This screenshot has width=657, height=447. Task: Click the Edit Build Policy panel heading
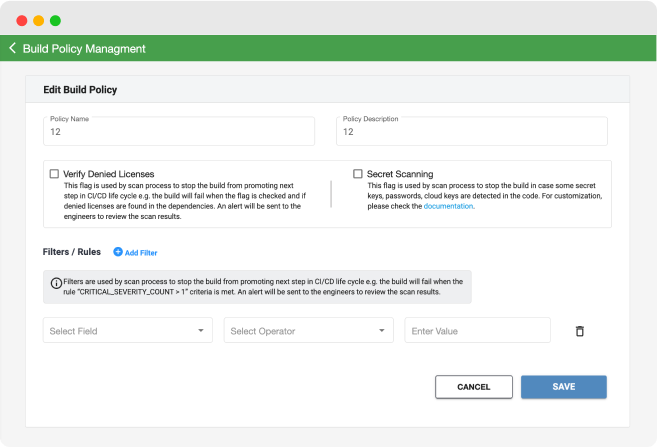pyautogui.click(x=80, y=90)
